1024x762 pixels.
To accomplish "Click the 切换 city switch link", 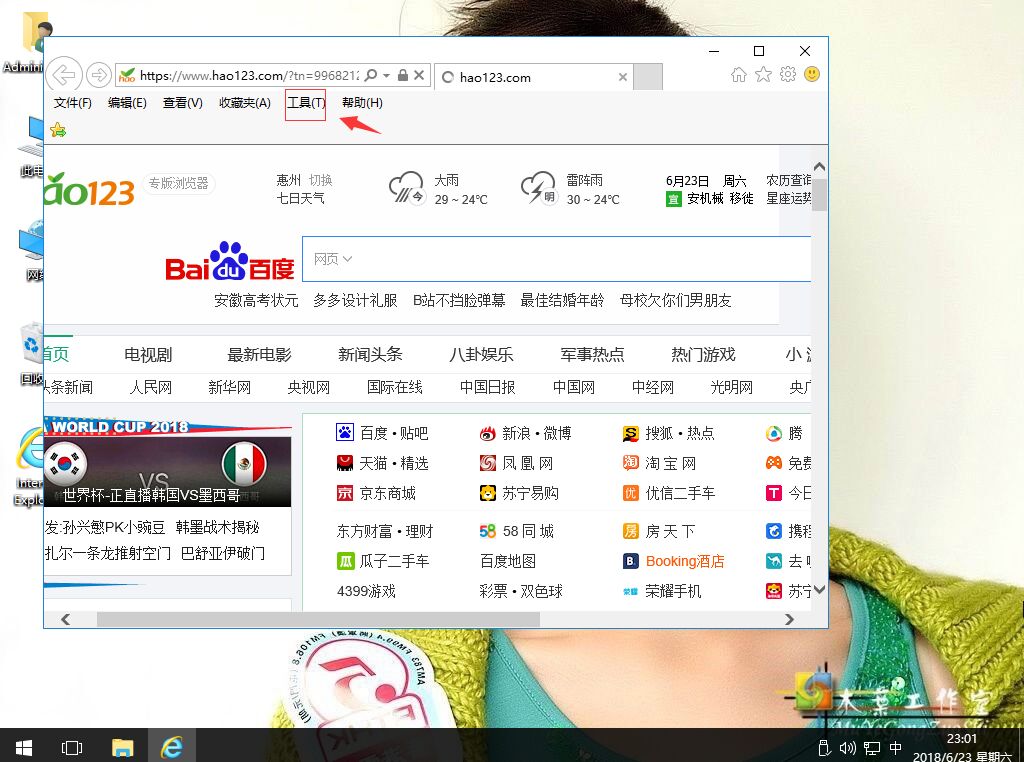I will (x=321, y=180).
